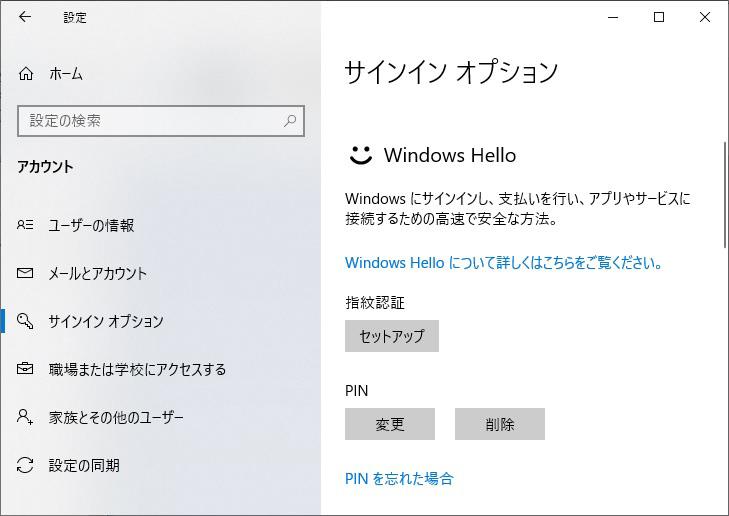This screenshot has height=516, width=729.
Task: Click the Home house icon
Action: 26,74
